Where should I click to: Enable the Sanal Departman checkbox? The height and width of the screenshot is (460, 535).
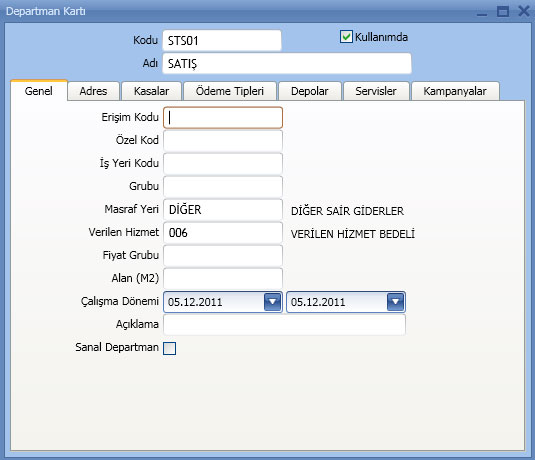coord(170,348)
